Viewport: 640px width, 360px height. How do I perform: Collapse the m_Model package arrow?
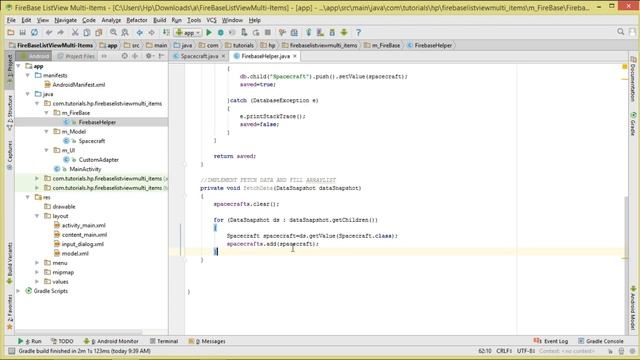pyautogui.click(x=47, y=131)
